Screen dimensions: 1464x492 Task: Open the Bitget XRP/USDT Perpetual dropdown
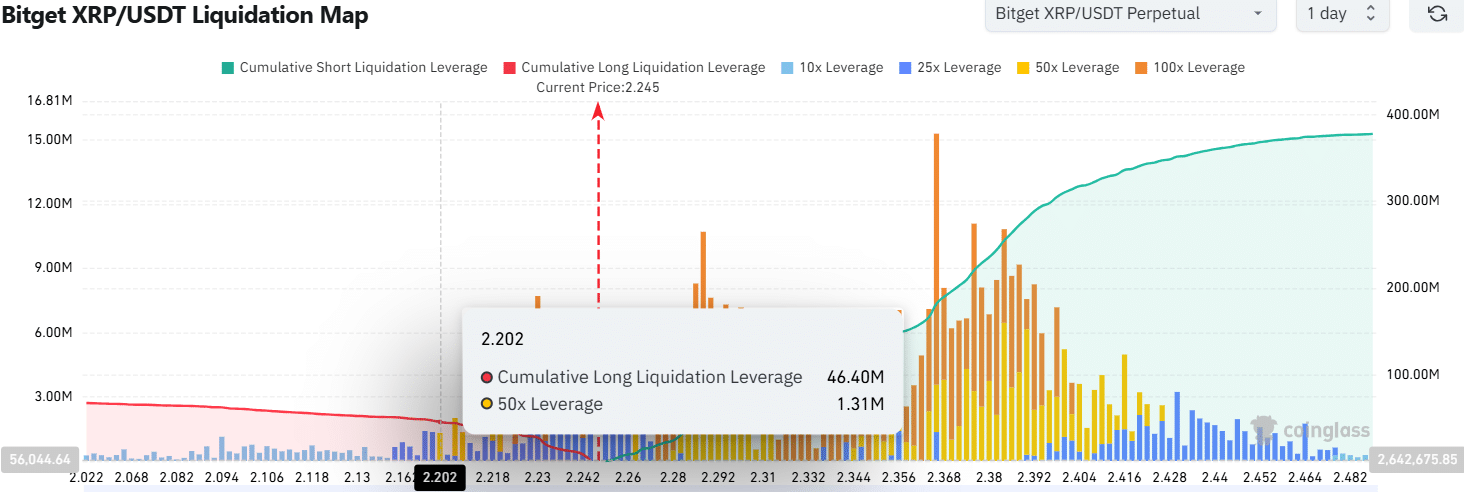pyautogui.click(x=1128, y=14)
